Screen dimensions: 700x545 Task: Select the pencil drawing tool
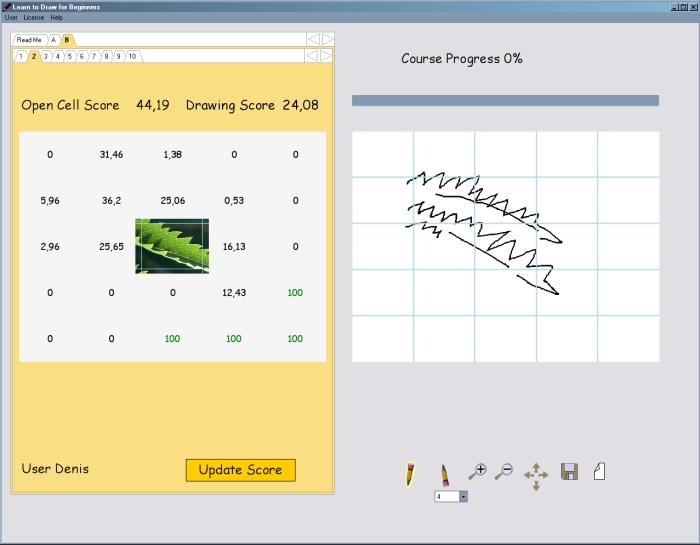click(410, 473)
